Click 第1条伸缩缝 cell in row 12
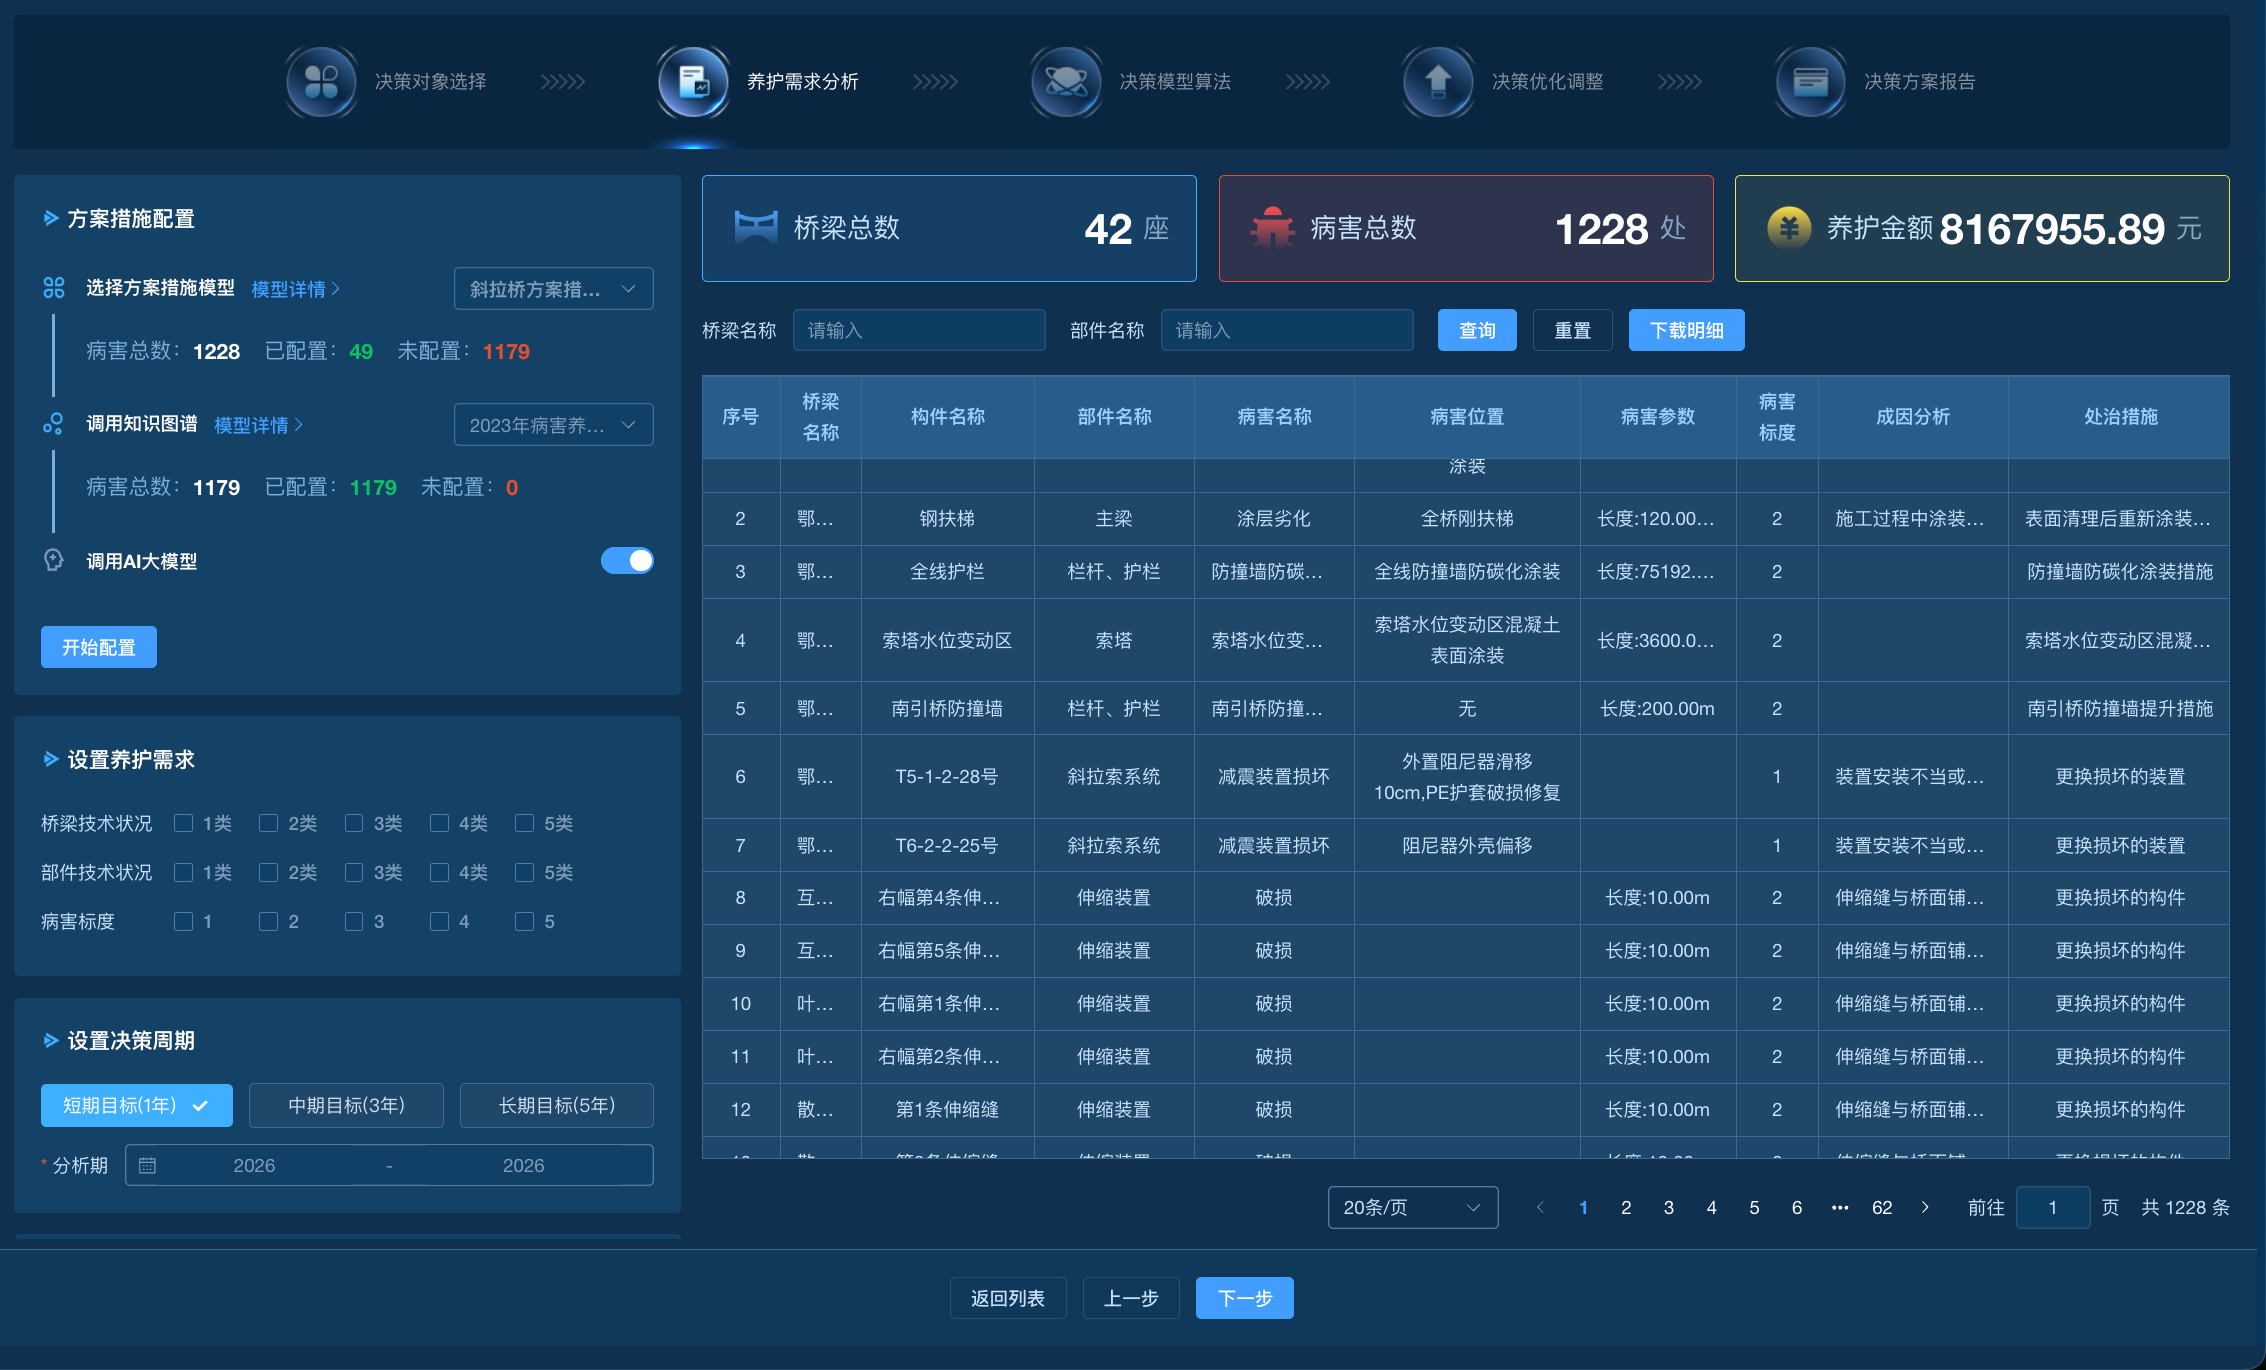Image resolution: width=2266 pixels, height=1370 pixels. pyautogui.click(x=947, y=1109)
